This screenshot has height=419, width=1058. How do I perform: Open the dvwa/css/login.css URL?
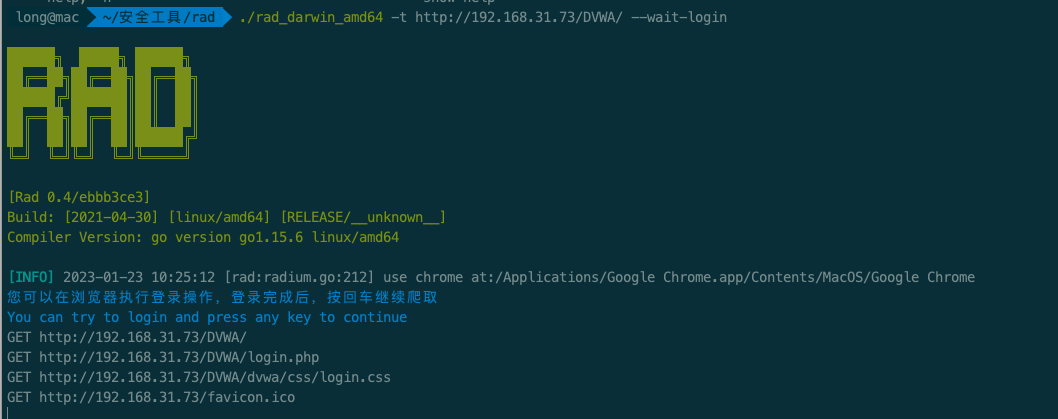(215, 377)
